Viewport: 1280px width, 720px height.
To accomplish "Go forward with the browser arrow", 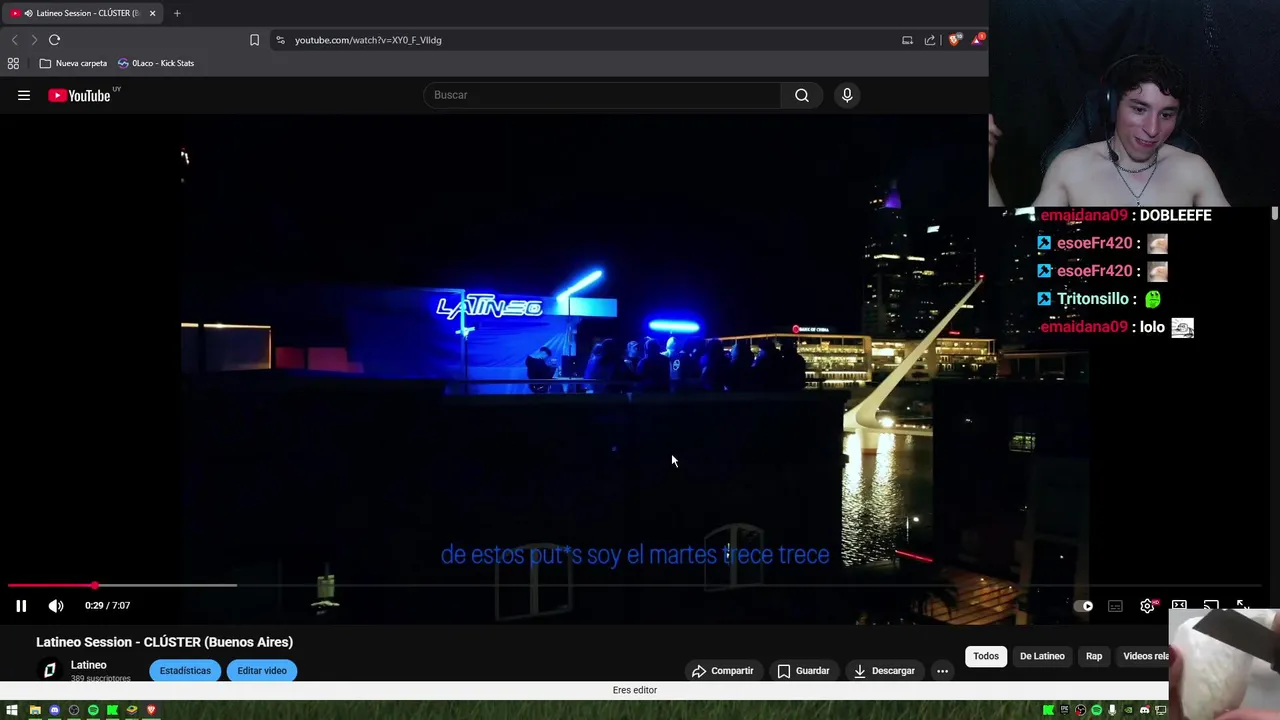I will pos(34,40).
